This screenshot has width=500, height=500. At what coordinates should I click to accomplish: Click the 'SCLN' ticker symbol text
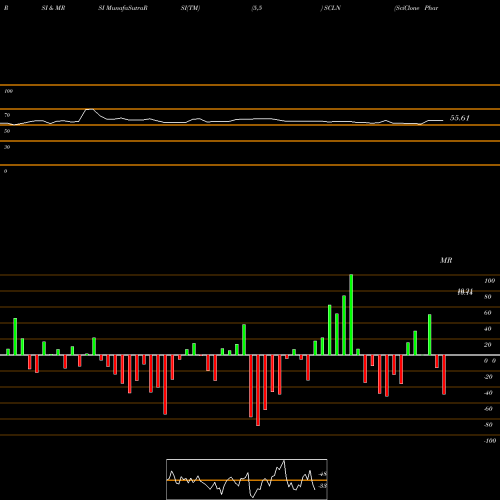[332, 8]
